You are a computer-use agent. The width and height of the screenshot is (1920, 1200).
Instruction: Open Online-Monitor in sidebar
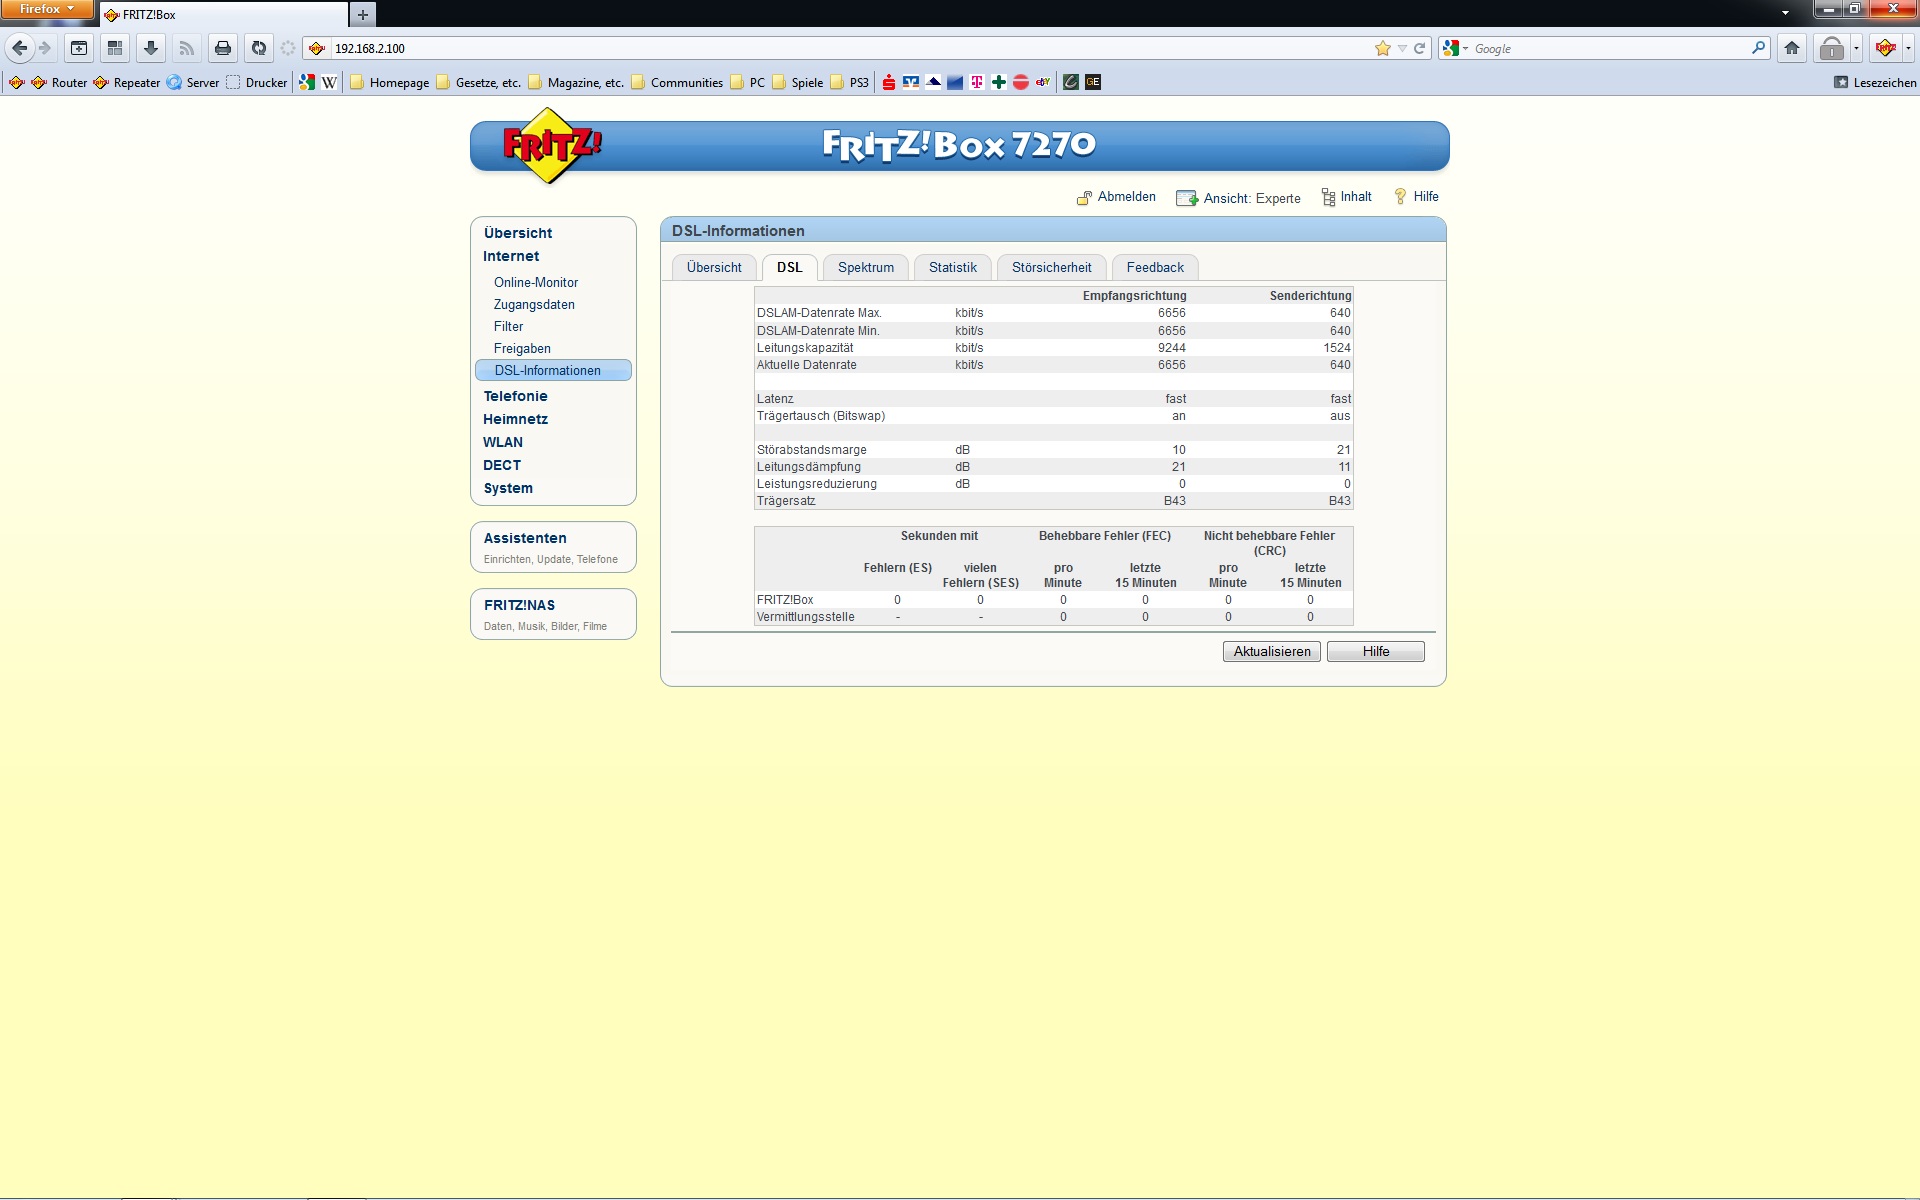pyautogui.click(x=536, y=282)
